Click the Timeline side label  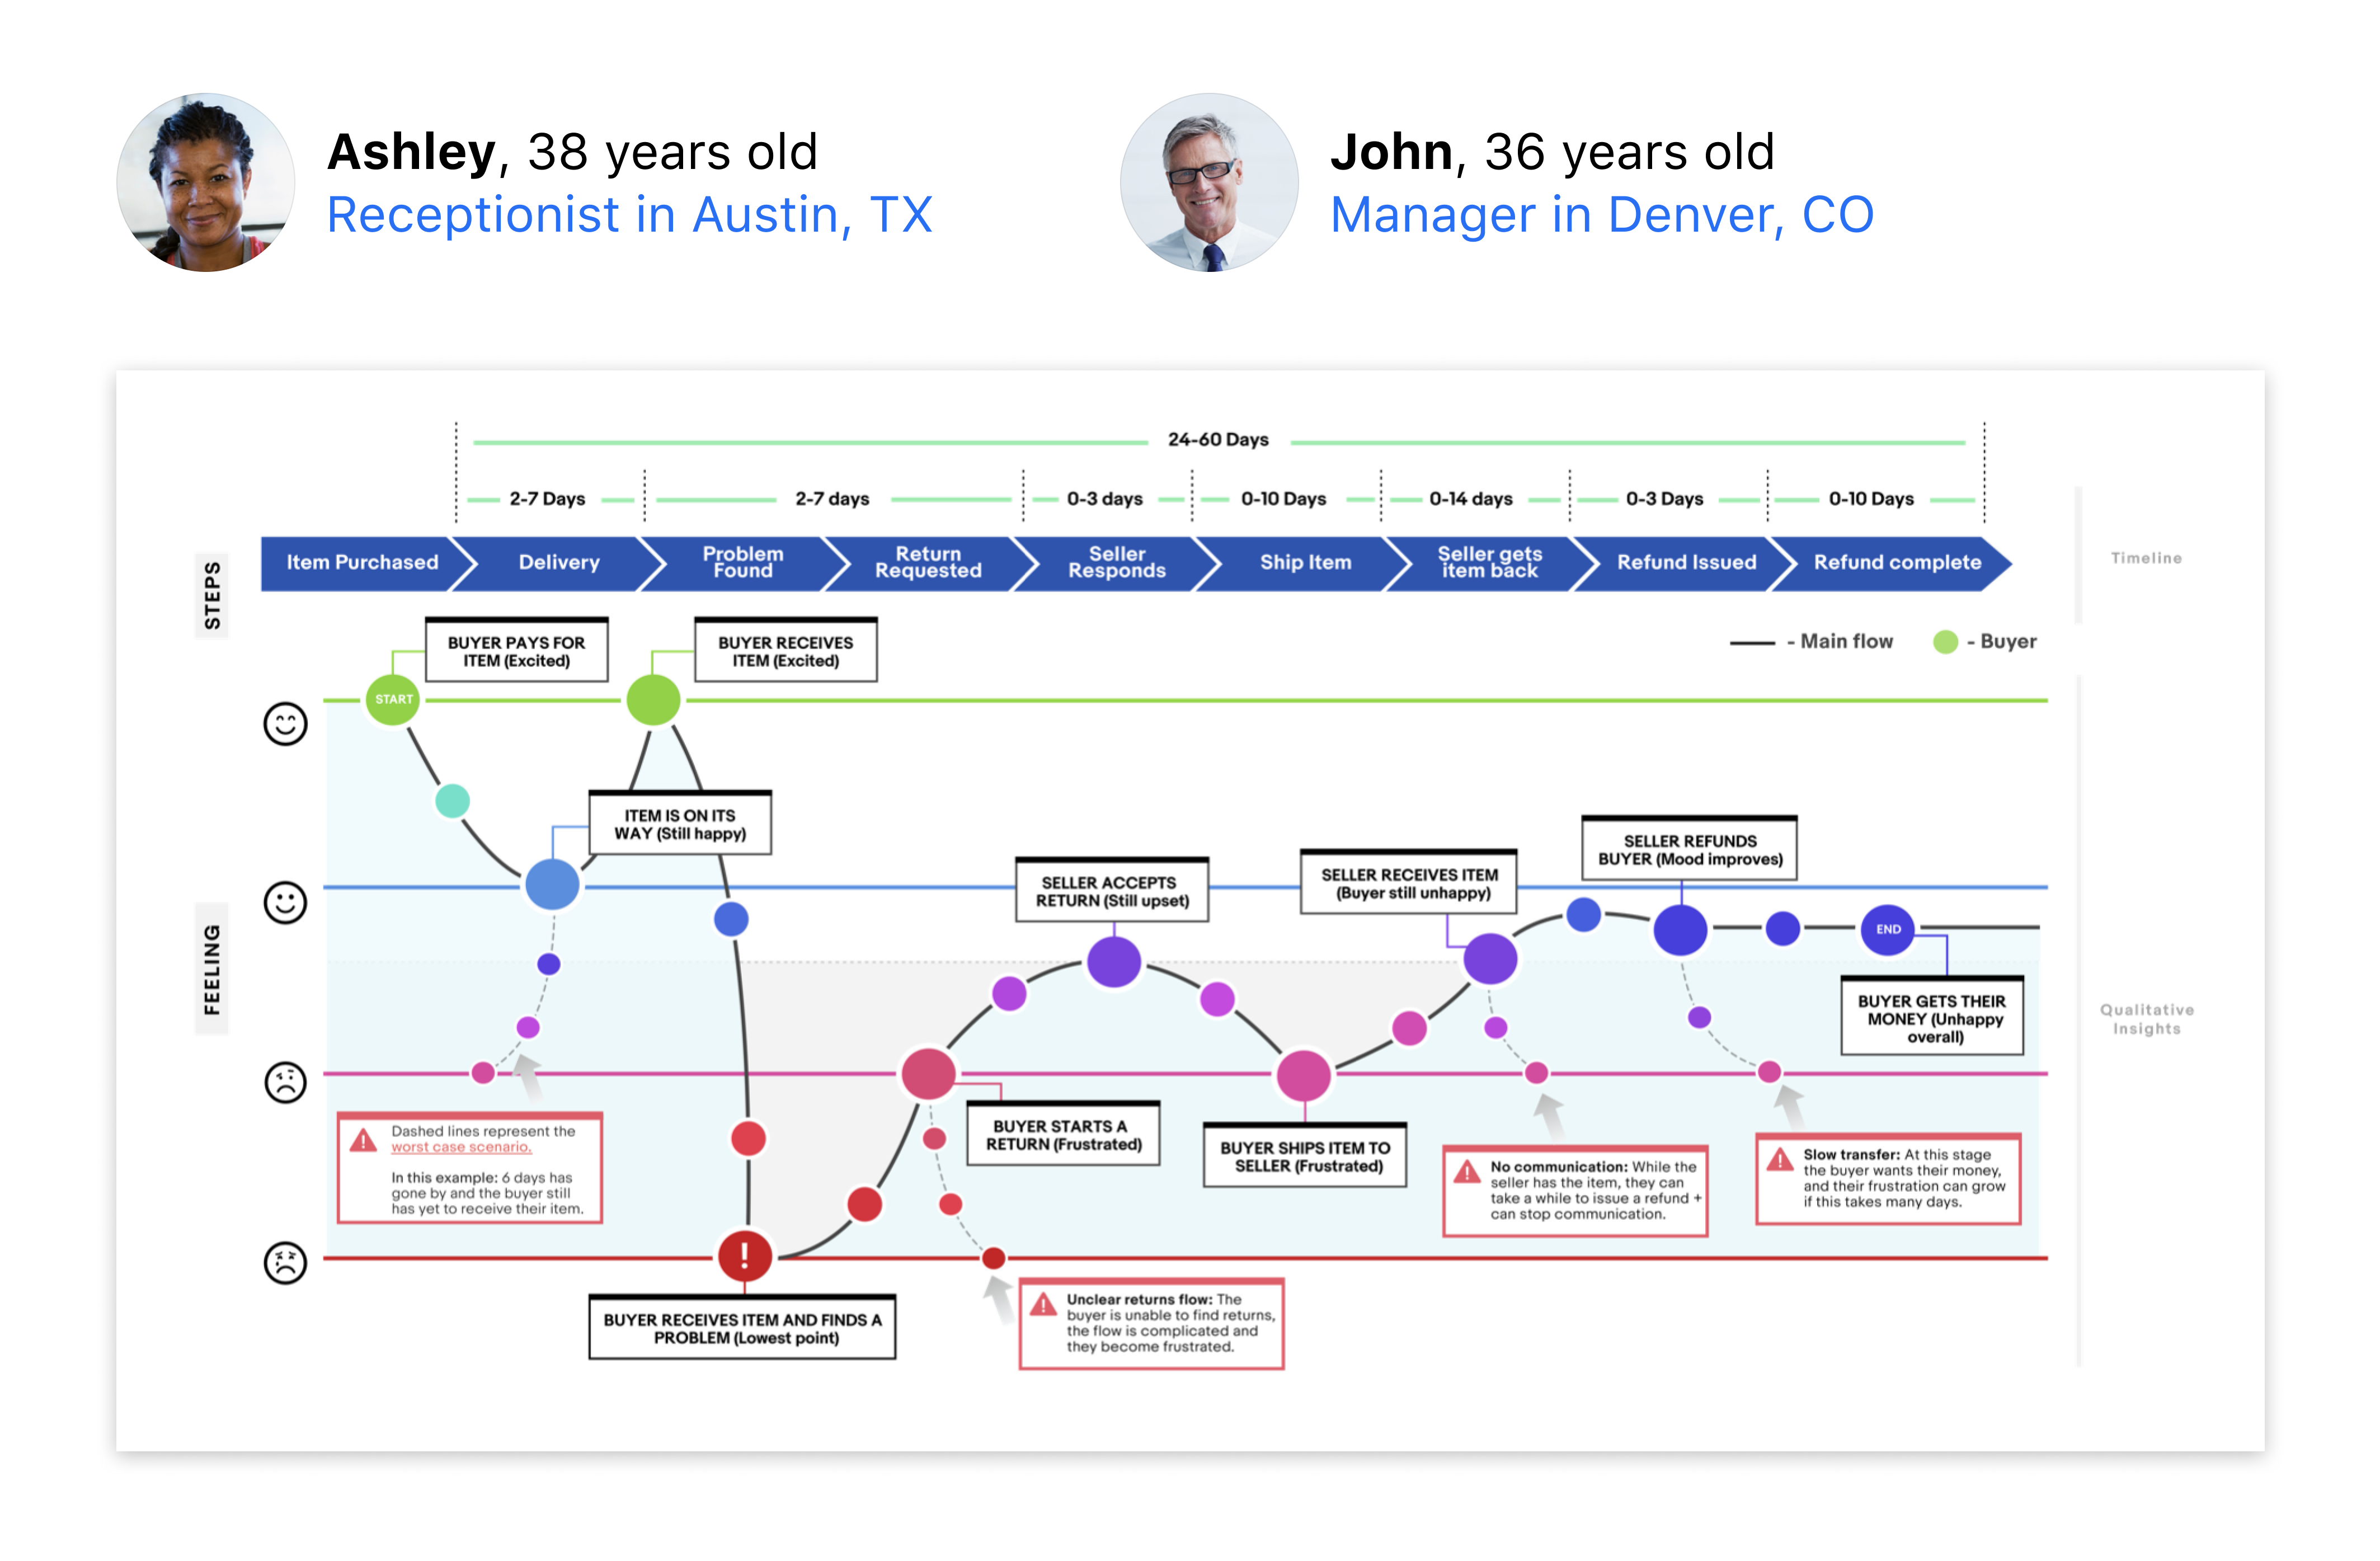[2146, 558]
